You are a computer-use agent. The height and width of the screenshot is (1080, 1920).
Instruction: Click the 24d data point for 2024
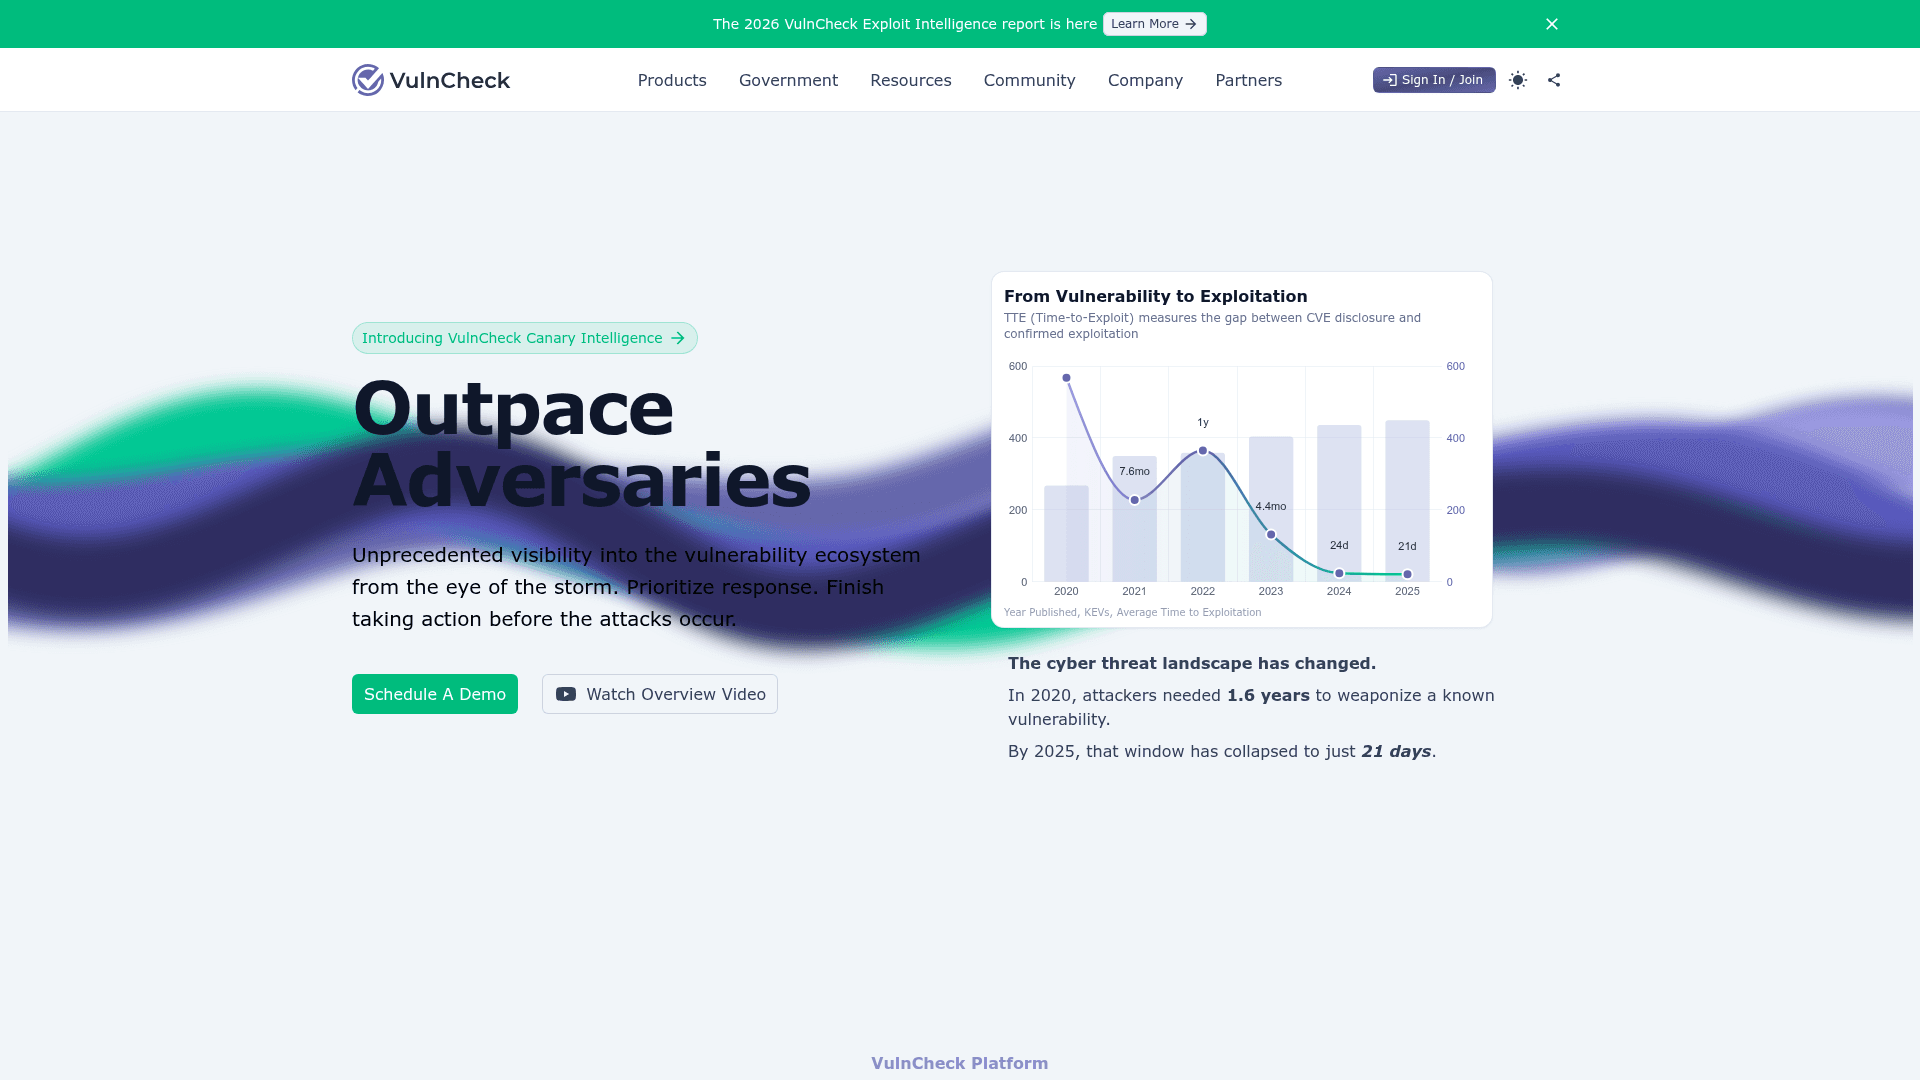(x=1339, y=573)
